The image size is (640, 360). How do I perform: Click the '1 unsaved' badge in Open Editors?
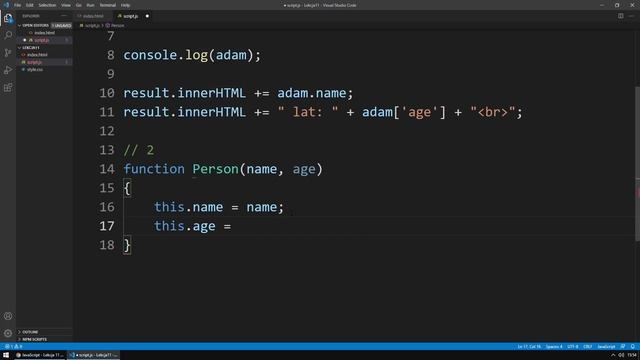point(62,25)
